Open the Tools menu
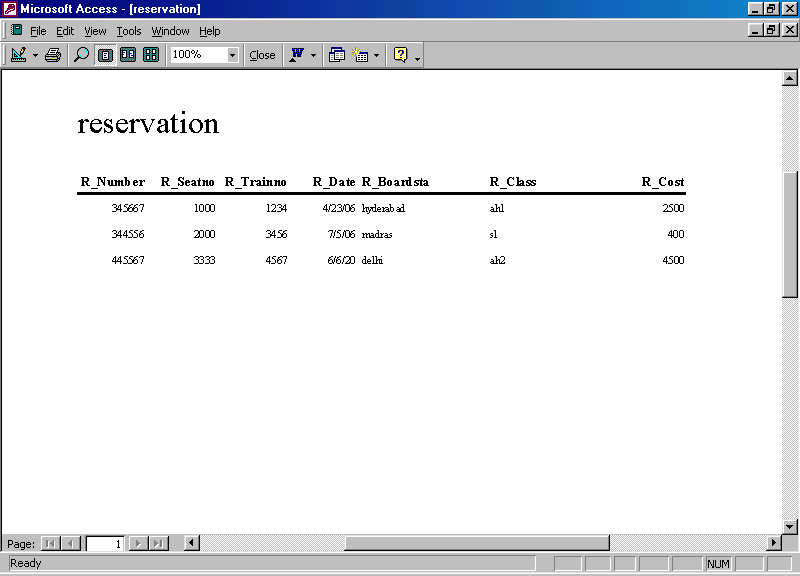The height and width of the screenshot is (576, 800). click(x=129, y=31)
